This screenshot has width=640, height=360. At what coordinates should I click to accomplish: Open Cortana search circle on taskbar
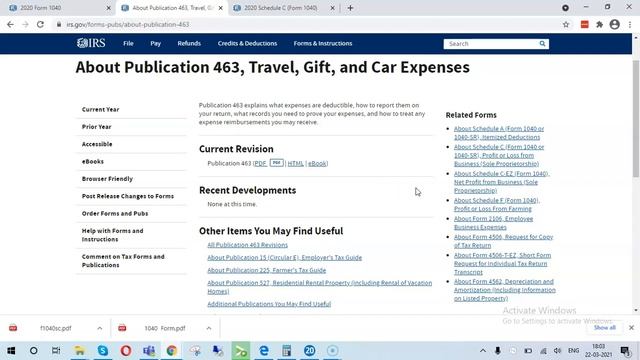(33, 351)
